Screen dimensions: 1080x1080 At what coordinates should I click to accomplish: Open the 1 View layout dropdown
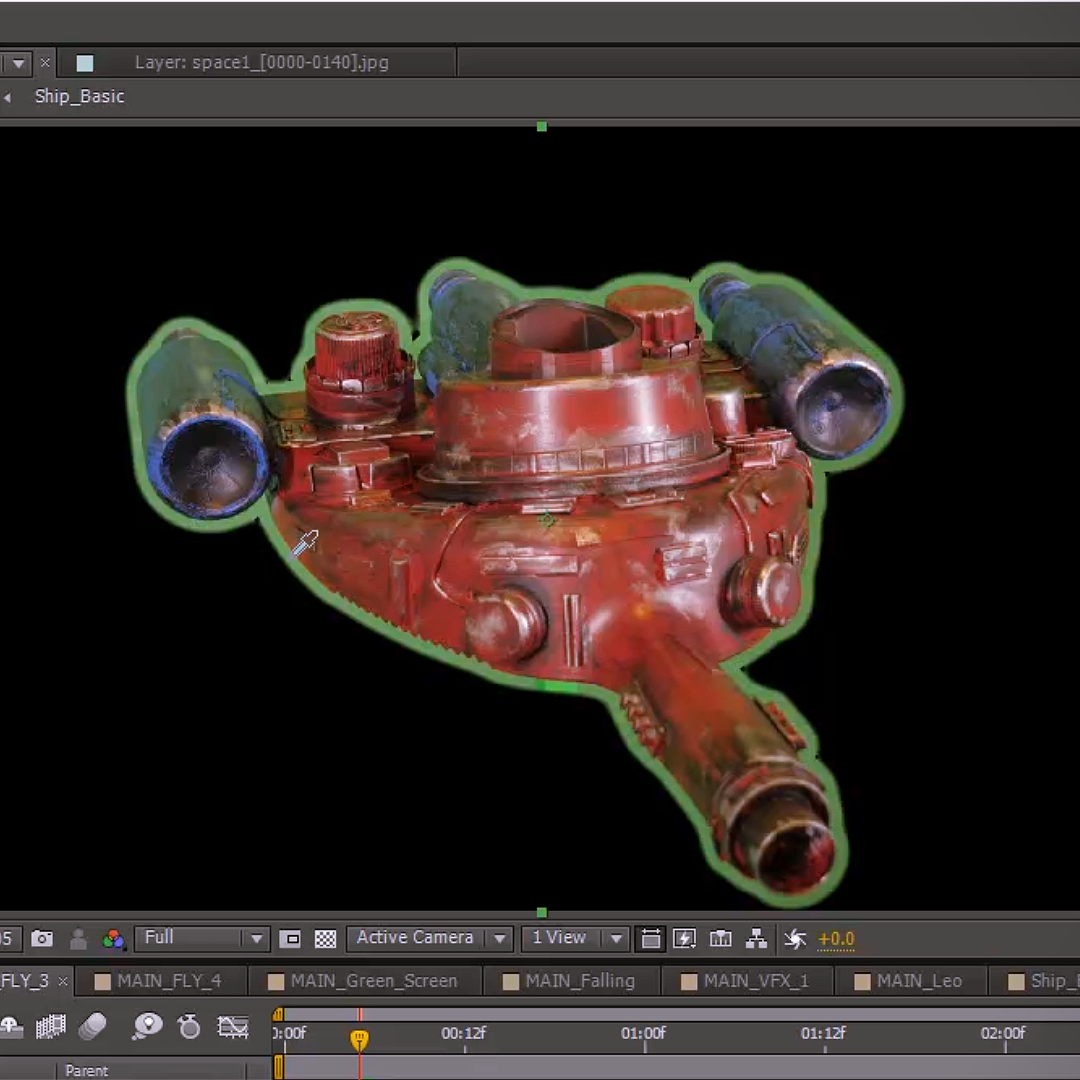coord(575,939)
